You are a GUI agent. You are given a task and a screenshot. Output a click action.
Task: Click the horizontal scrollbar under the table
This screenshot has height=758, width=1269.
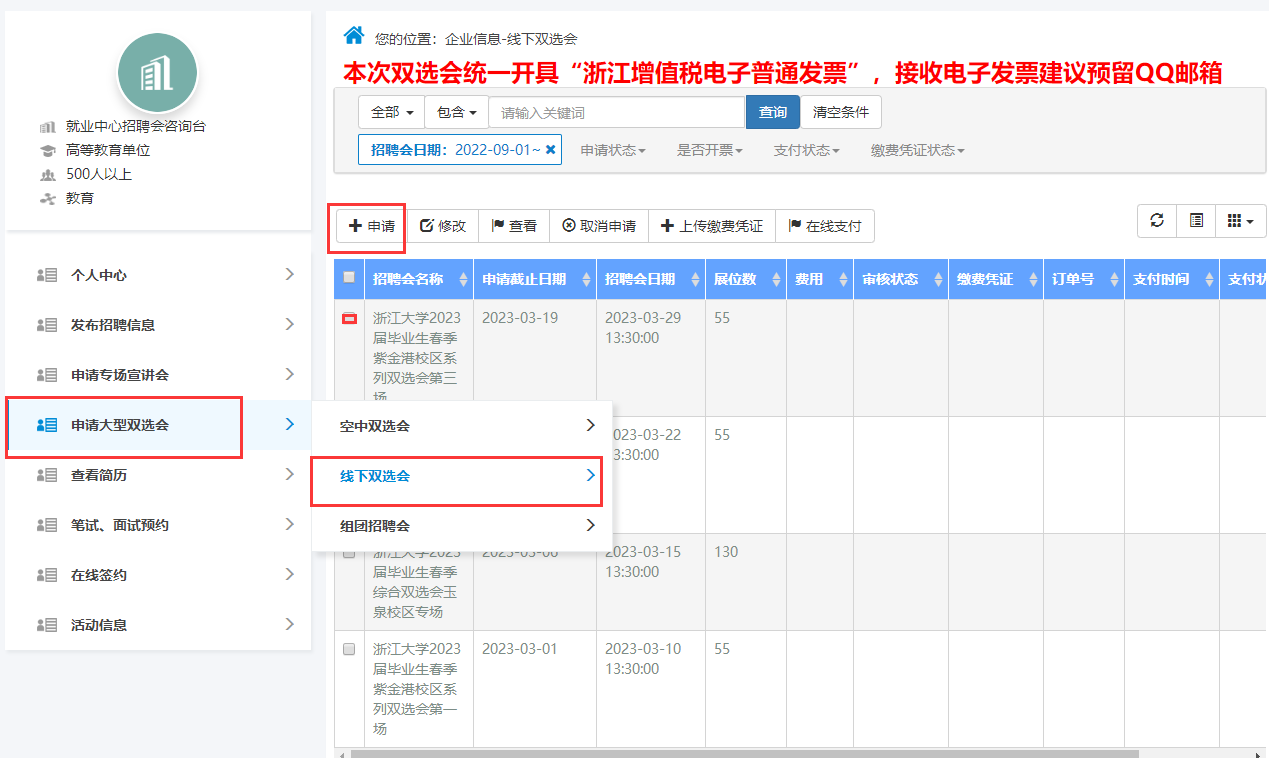(740, 753)
